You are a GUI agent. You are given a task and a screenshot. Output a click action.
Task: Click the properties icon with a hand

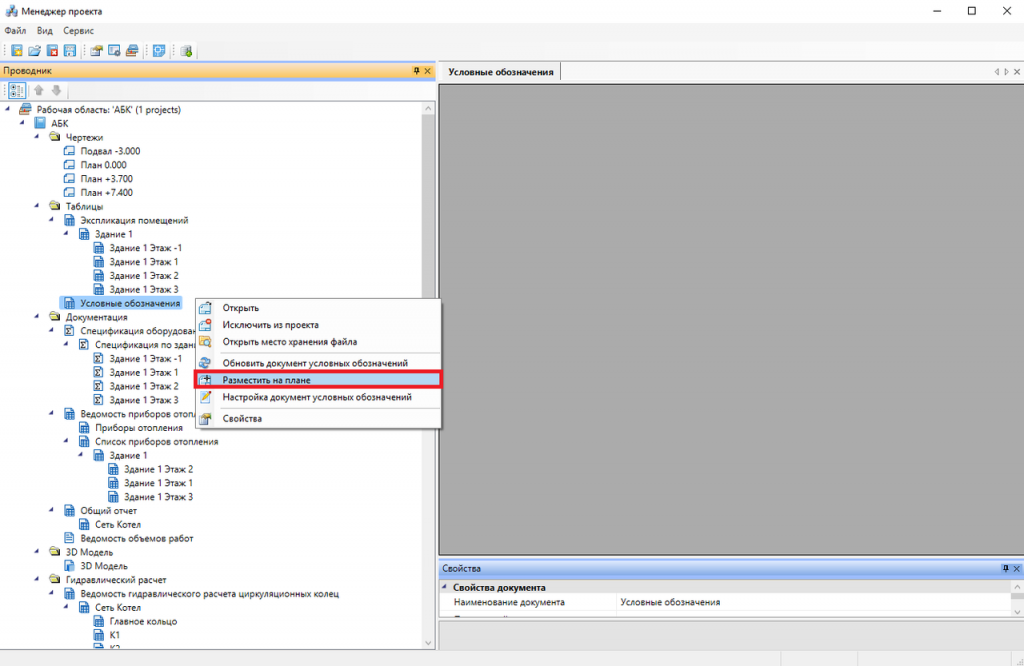point(97,51)
